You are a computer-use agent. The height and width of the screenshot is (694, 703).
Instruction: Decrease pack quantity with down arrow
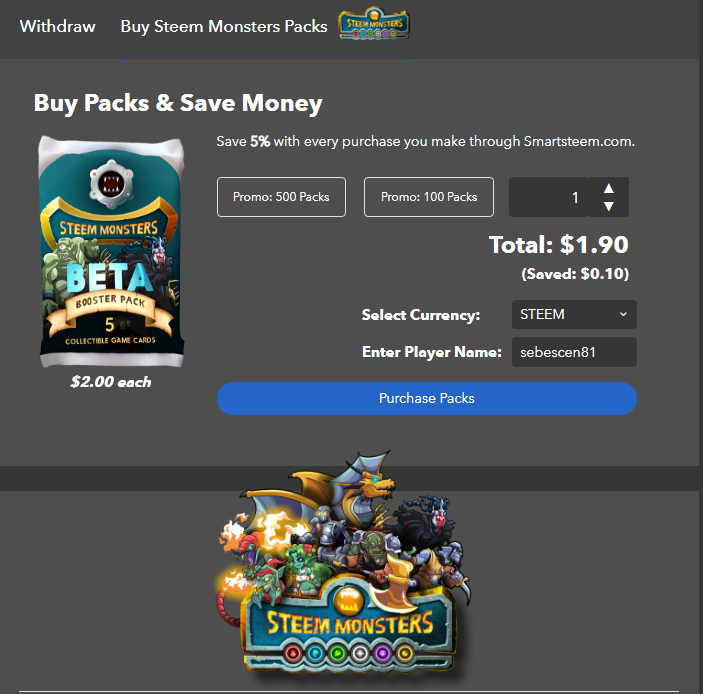click(x=608, y=206)
